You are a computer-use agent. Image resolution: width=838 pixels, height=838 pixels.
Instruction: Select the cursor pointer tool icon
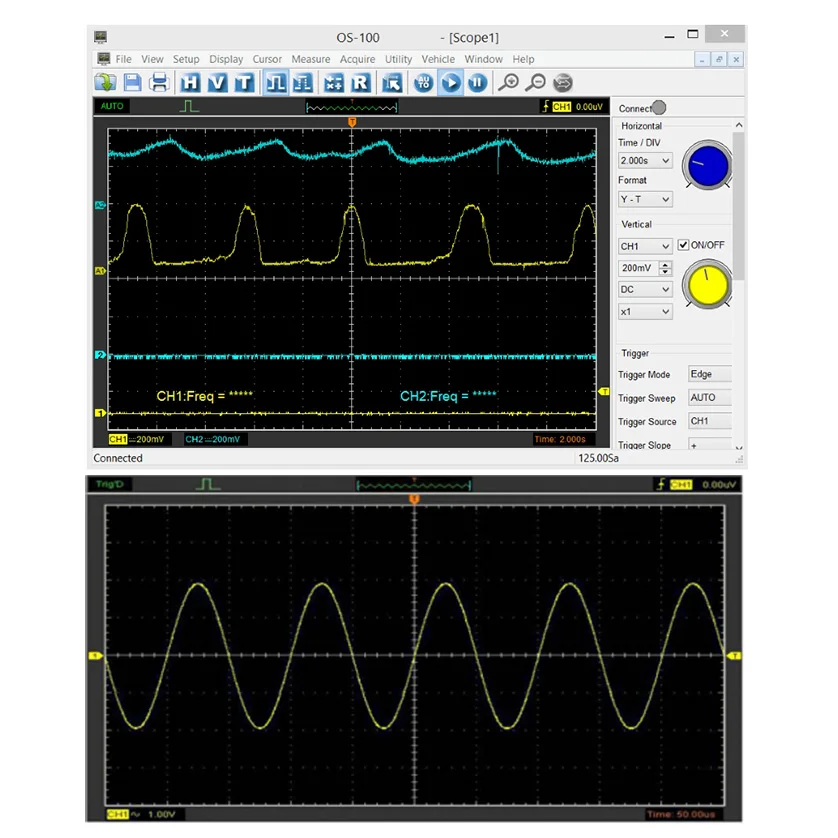tap(392, 83)
